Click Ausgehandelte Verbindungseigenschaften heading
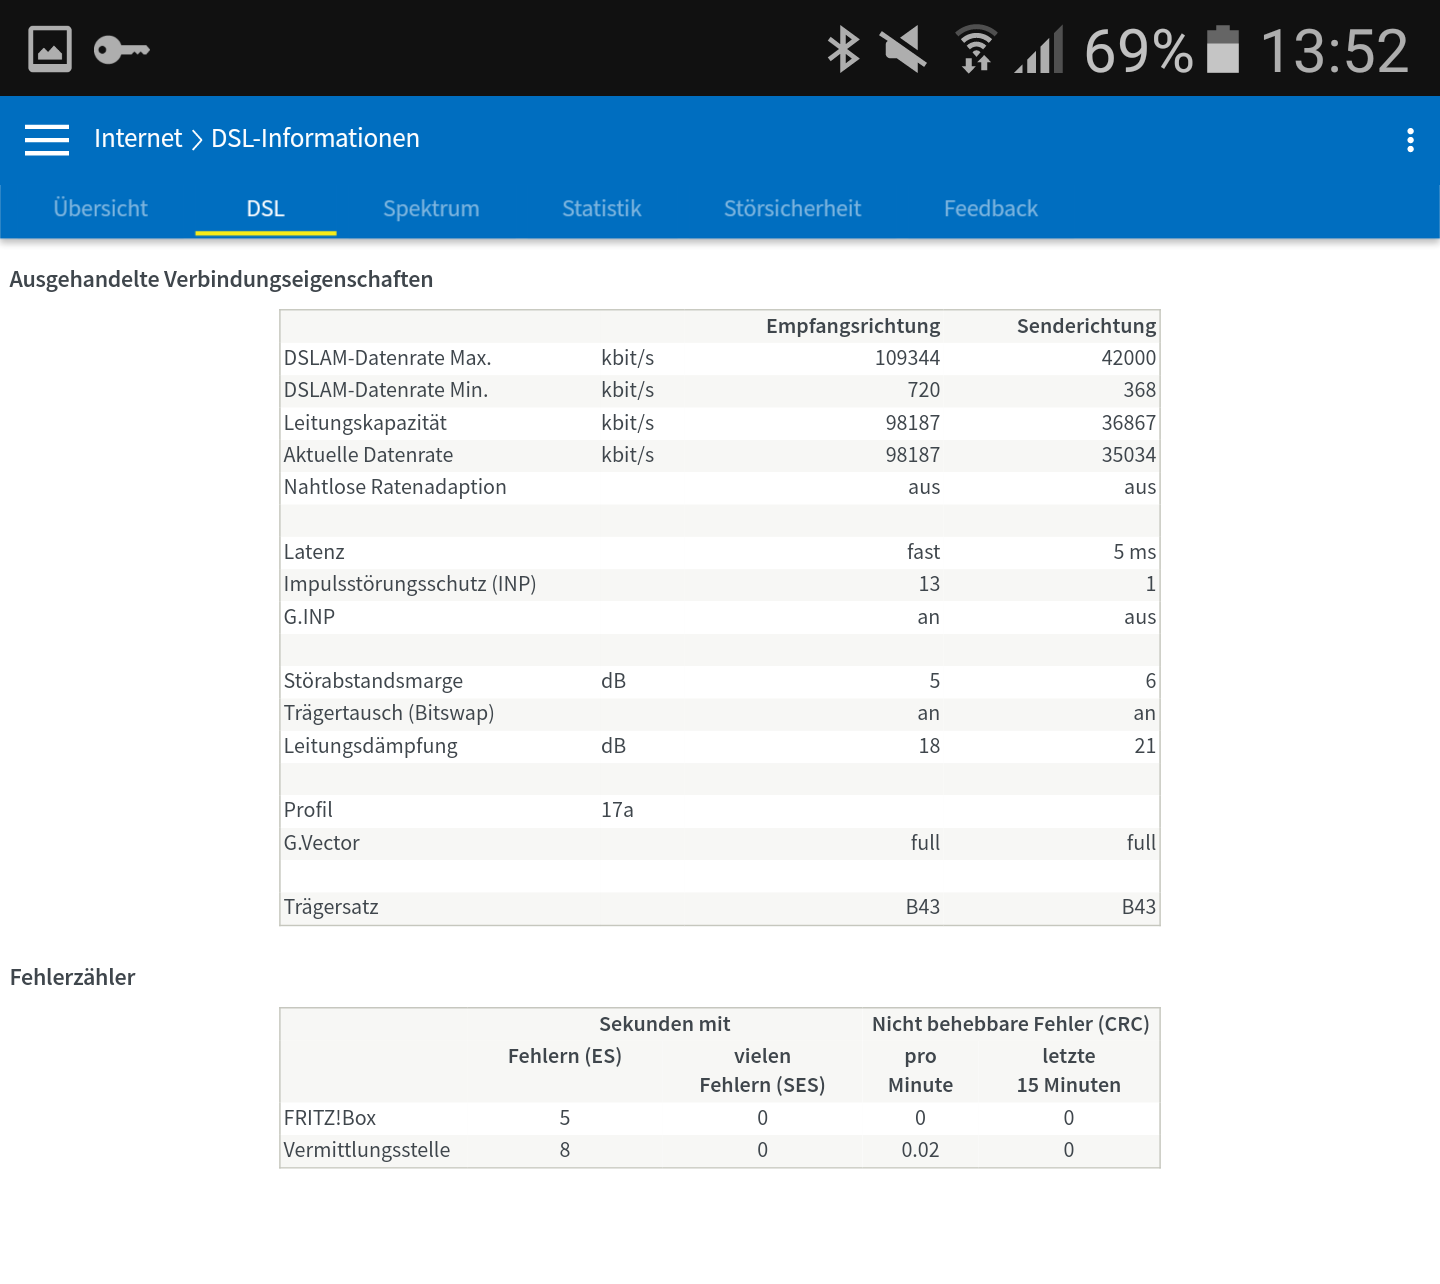This screenshot has width=1440, height=1284. [x=221, y=279]
